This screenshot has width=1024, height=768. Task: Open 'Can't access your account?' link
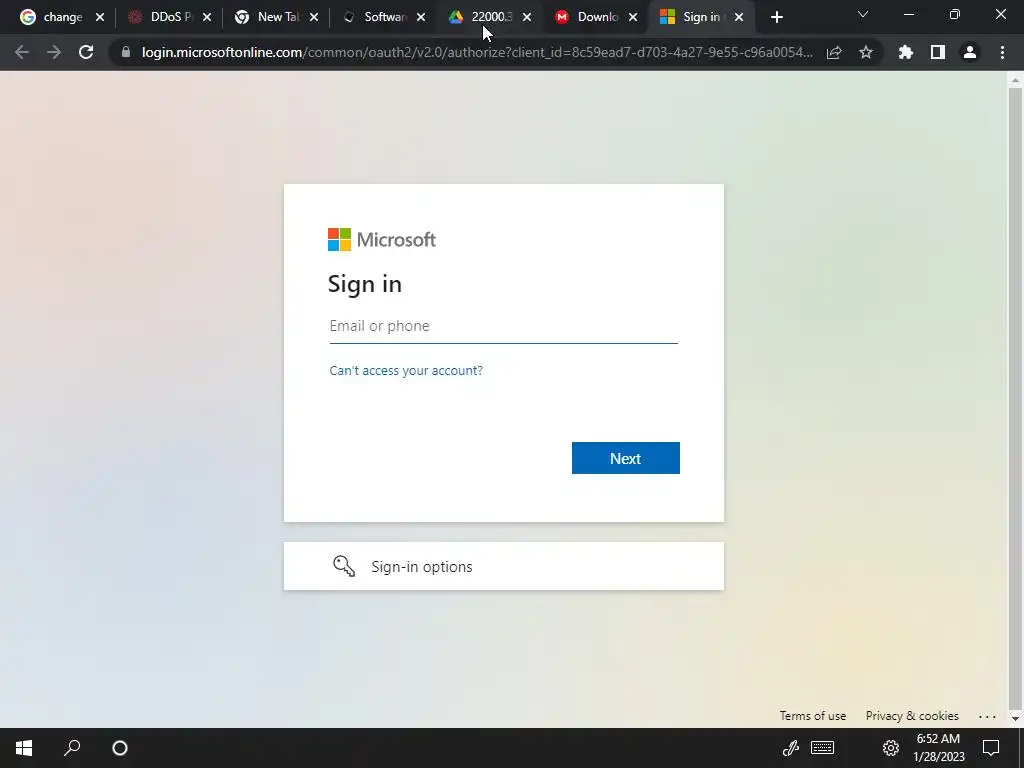[406, 370]
